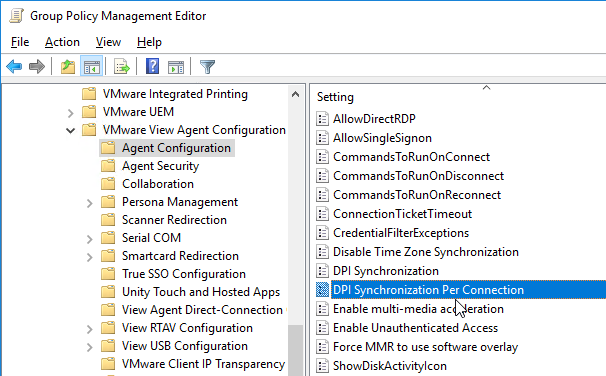Select the Agent Configuration tree item
Screen dimensions: 606x376
pyautogui.click(x=176, y=148)
